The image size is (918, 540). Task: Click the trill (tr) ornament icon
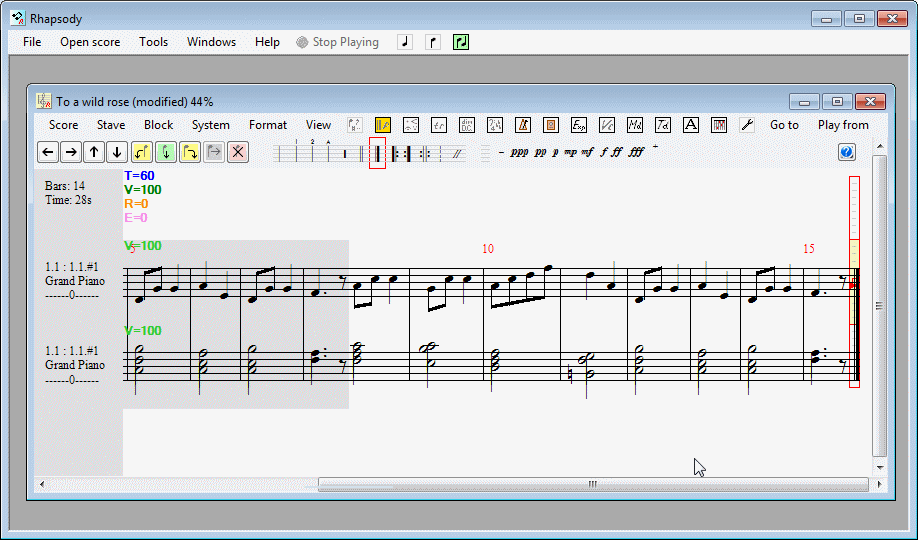pyautogui.click(x=438, y=125)
